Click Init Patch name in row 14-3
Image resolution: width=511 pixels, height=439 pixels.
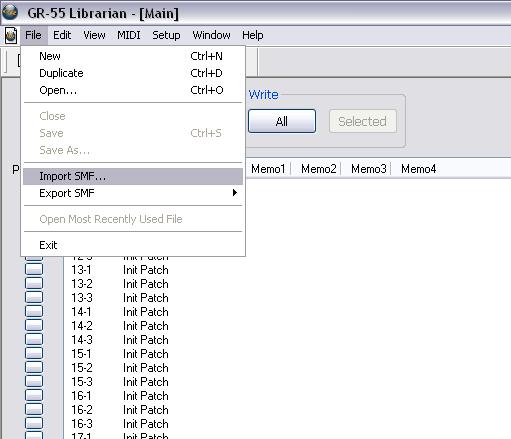[x=146, y=340]
